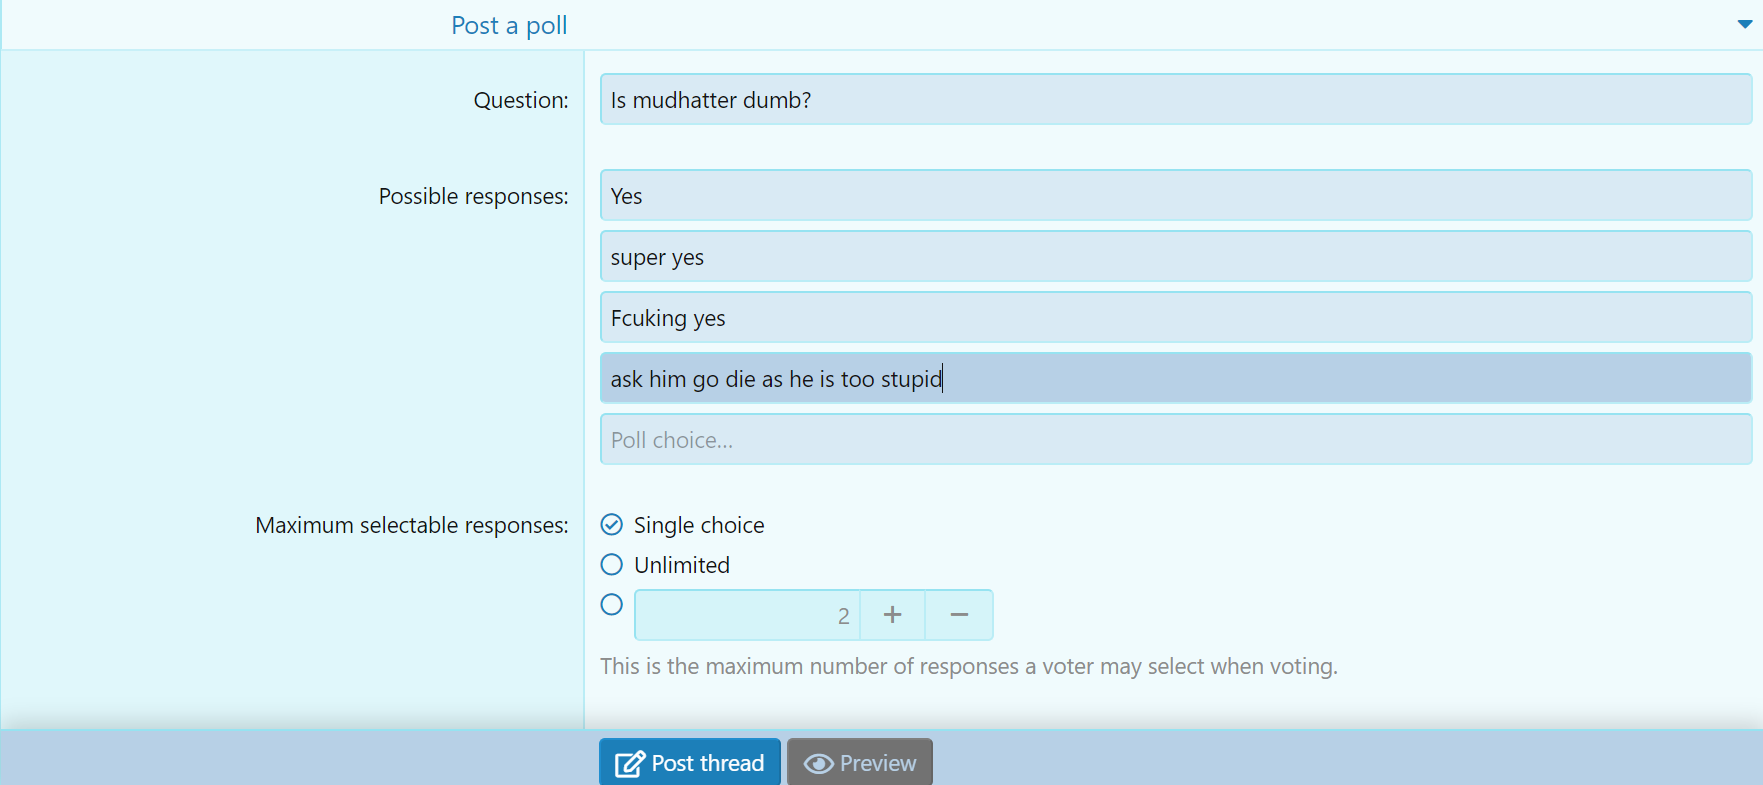
Task: Click the Post thread button
Action: point(690,762)
